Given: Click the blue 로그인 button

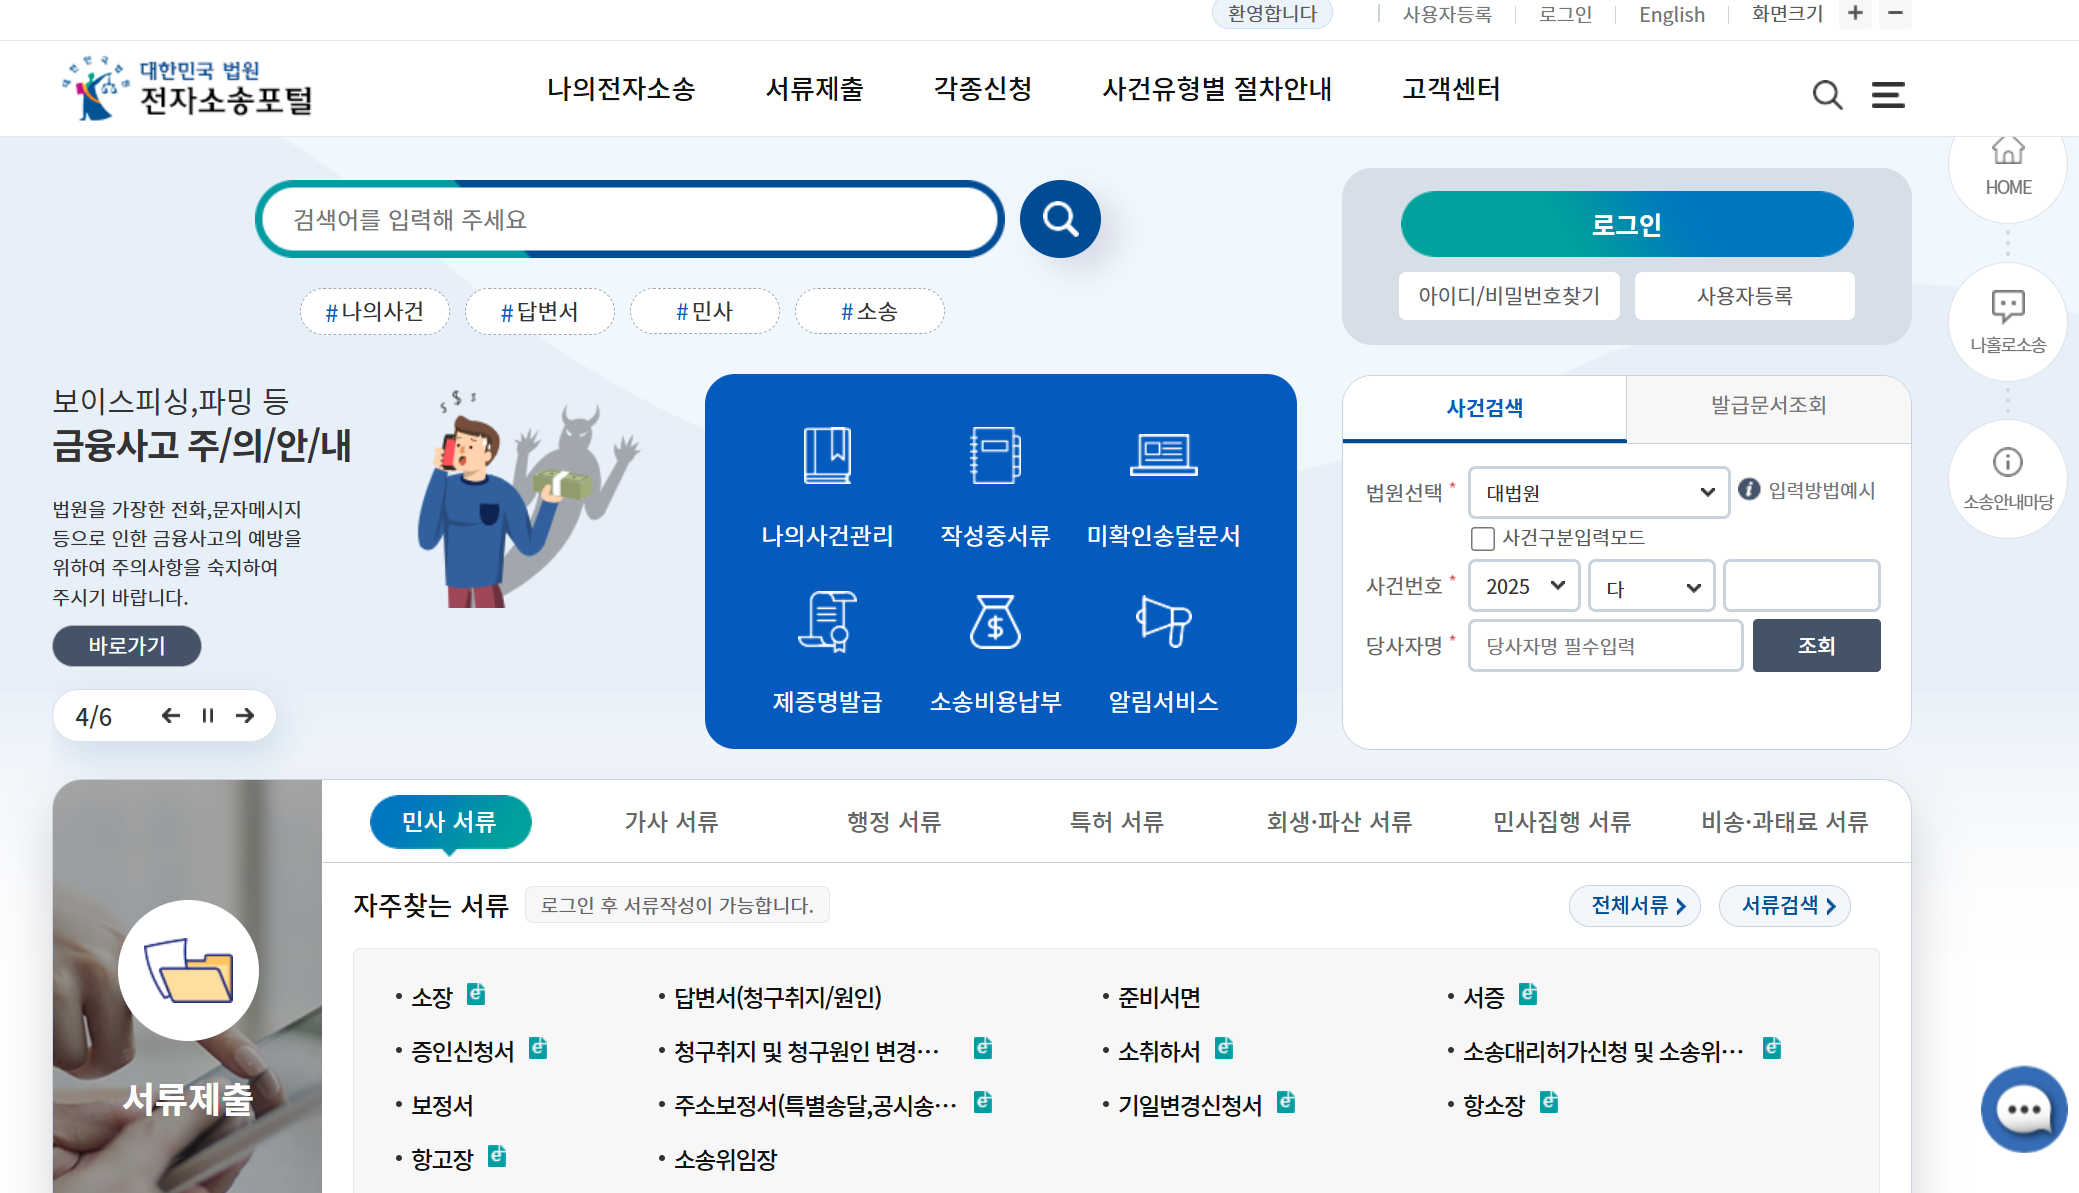Looking at the screenshot, I should pyautogui.click(x=1627, y=224).
